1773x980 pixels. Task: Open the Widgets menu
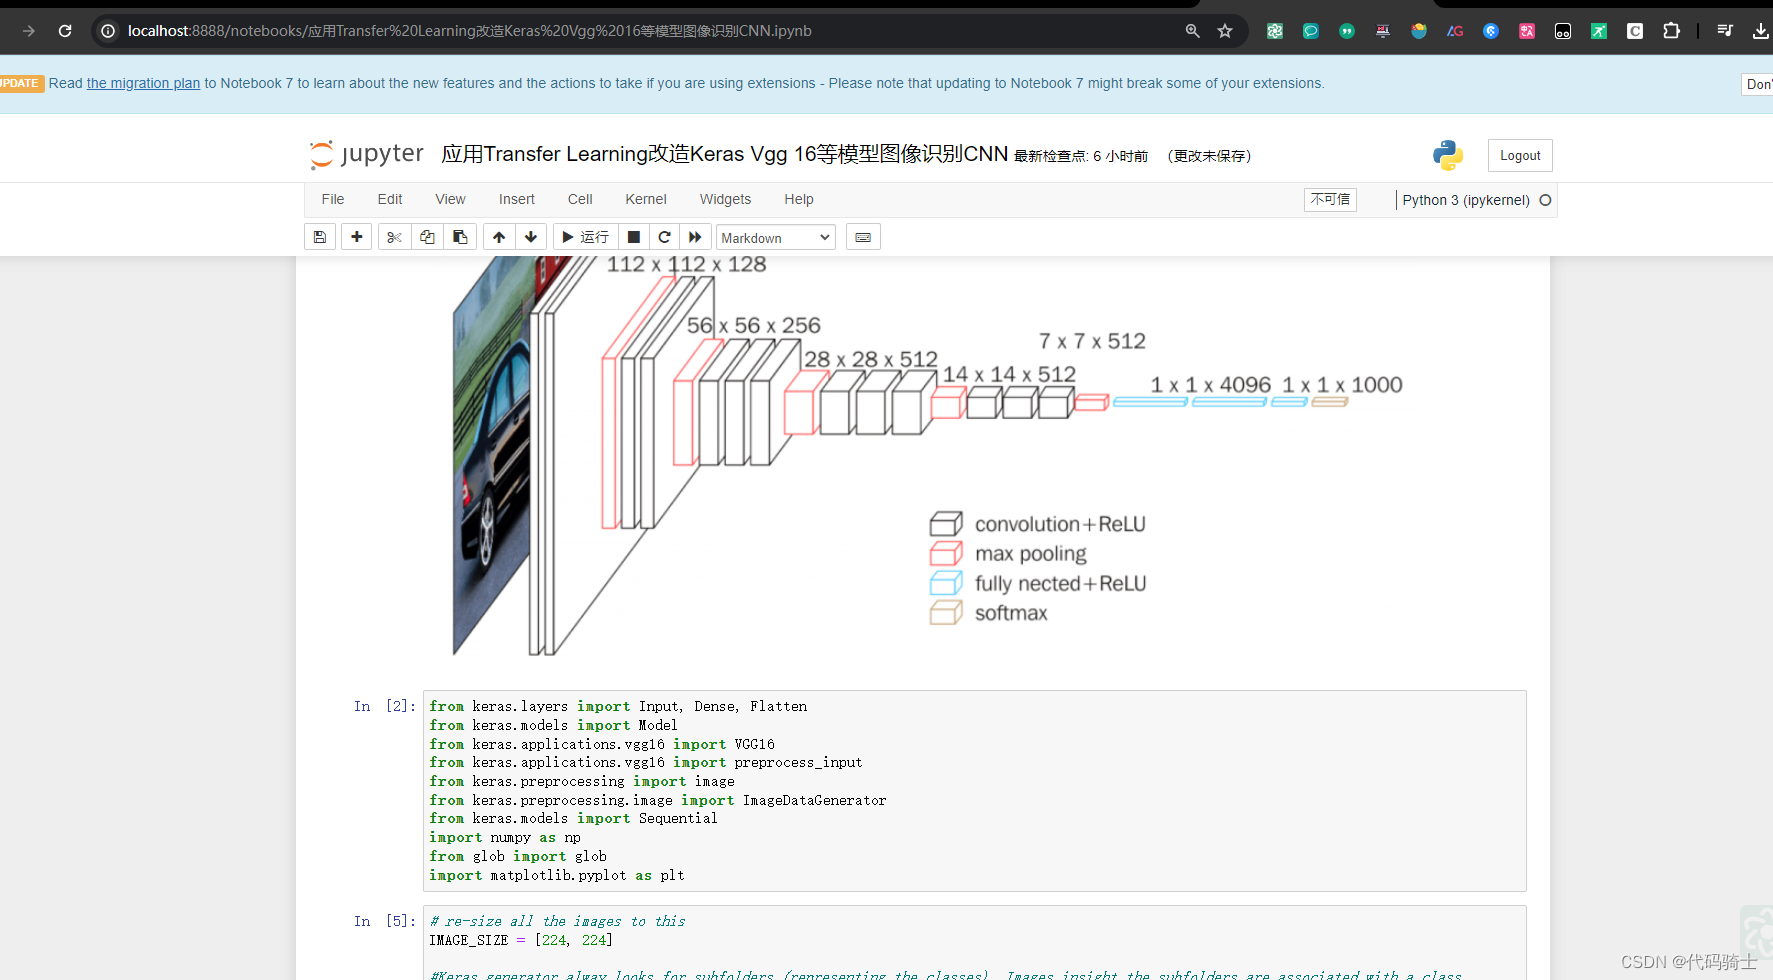(725, 199)
